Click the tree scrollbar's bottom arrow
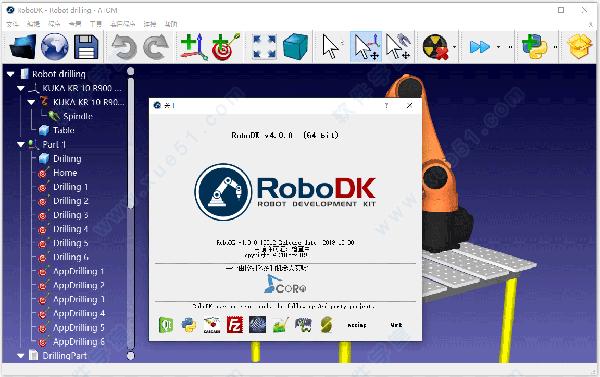Screen dimensions: 600x377 (130, 356)
